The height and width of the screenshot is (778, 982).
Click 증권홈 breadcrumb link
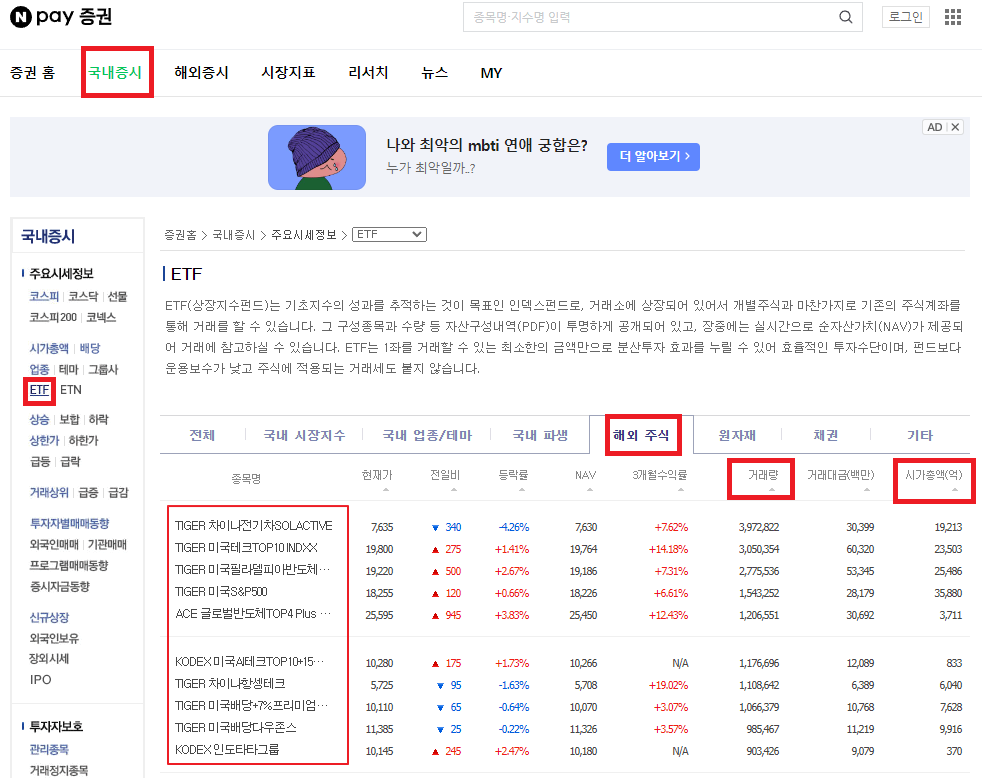click(180, 235)
